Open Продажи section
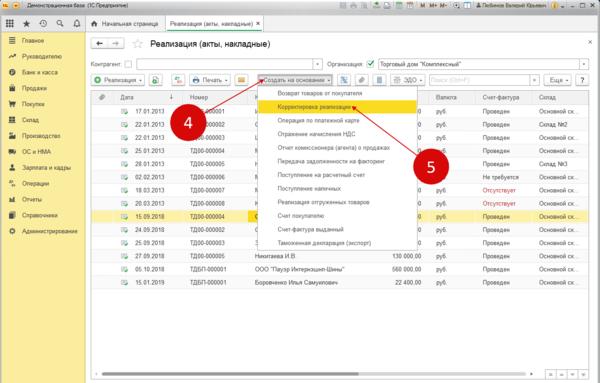The image size is (600, 383). 34,88
